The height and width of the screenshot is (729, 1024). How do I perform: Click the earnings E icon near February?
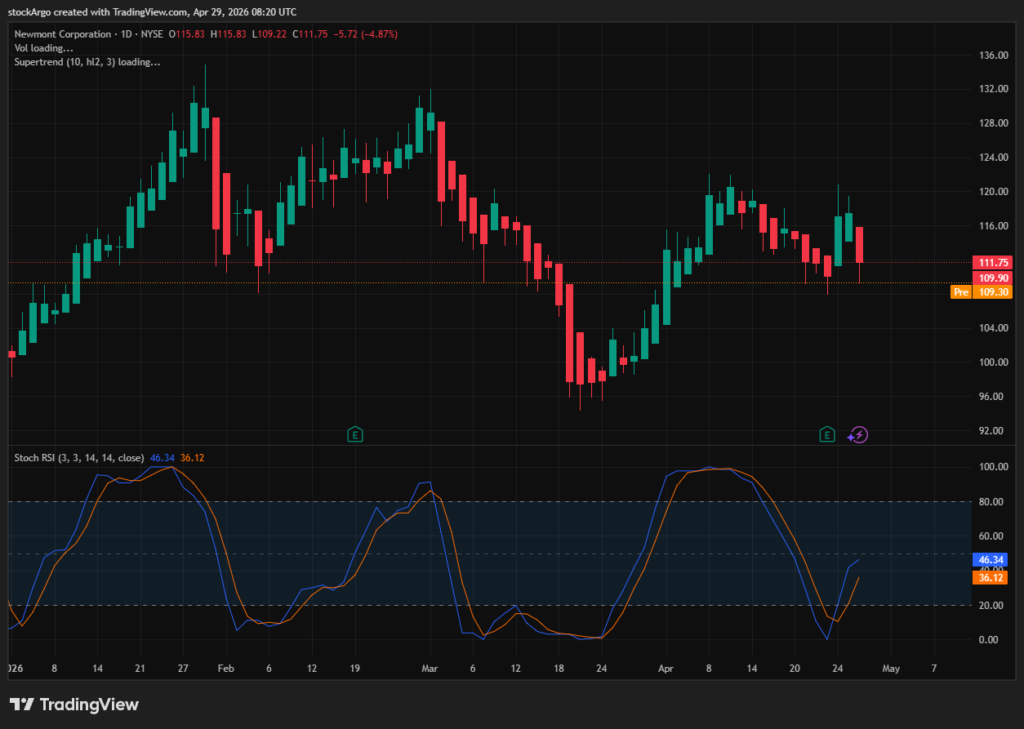[x=355, y=434]
